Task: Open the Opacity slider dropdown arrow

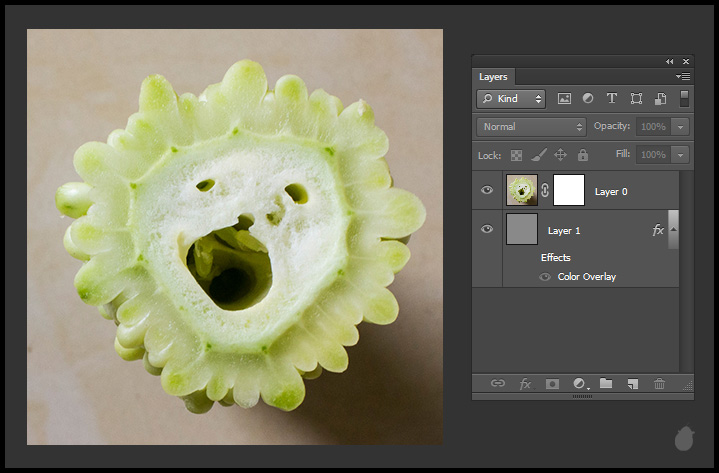Action: [680, 127]
